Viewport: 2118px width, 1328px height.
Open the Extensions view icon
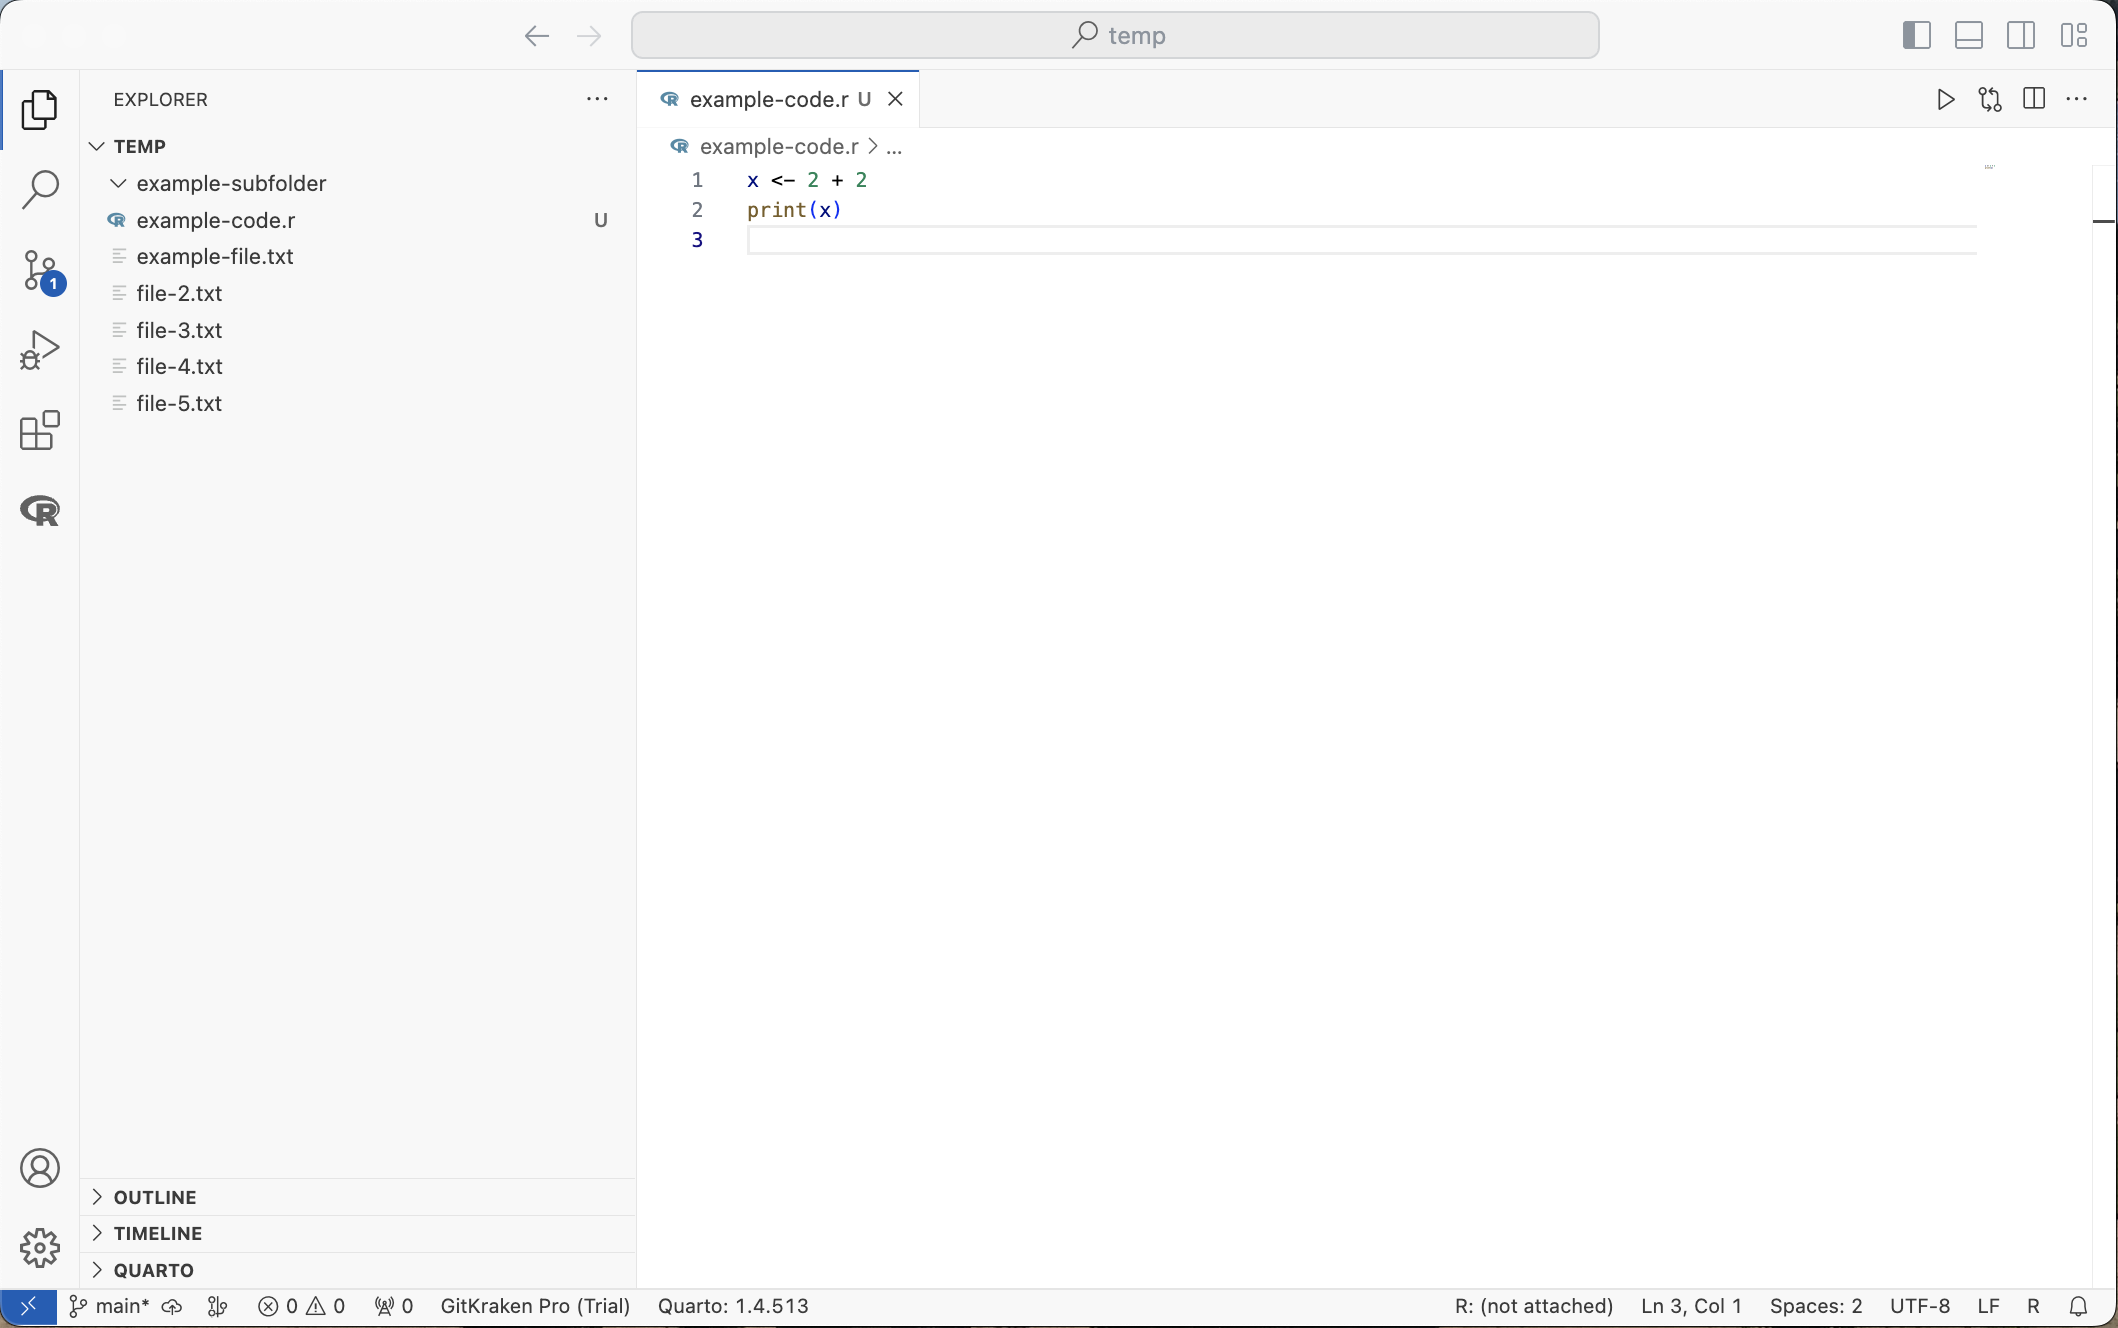(x=40, y=431)
